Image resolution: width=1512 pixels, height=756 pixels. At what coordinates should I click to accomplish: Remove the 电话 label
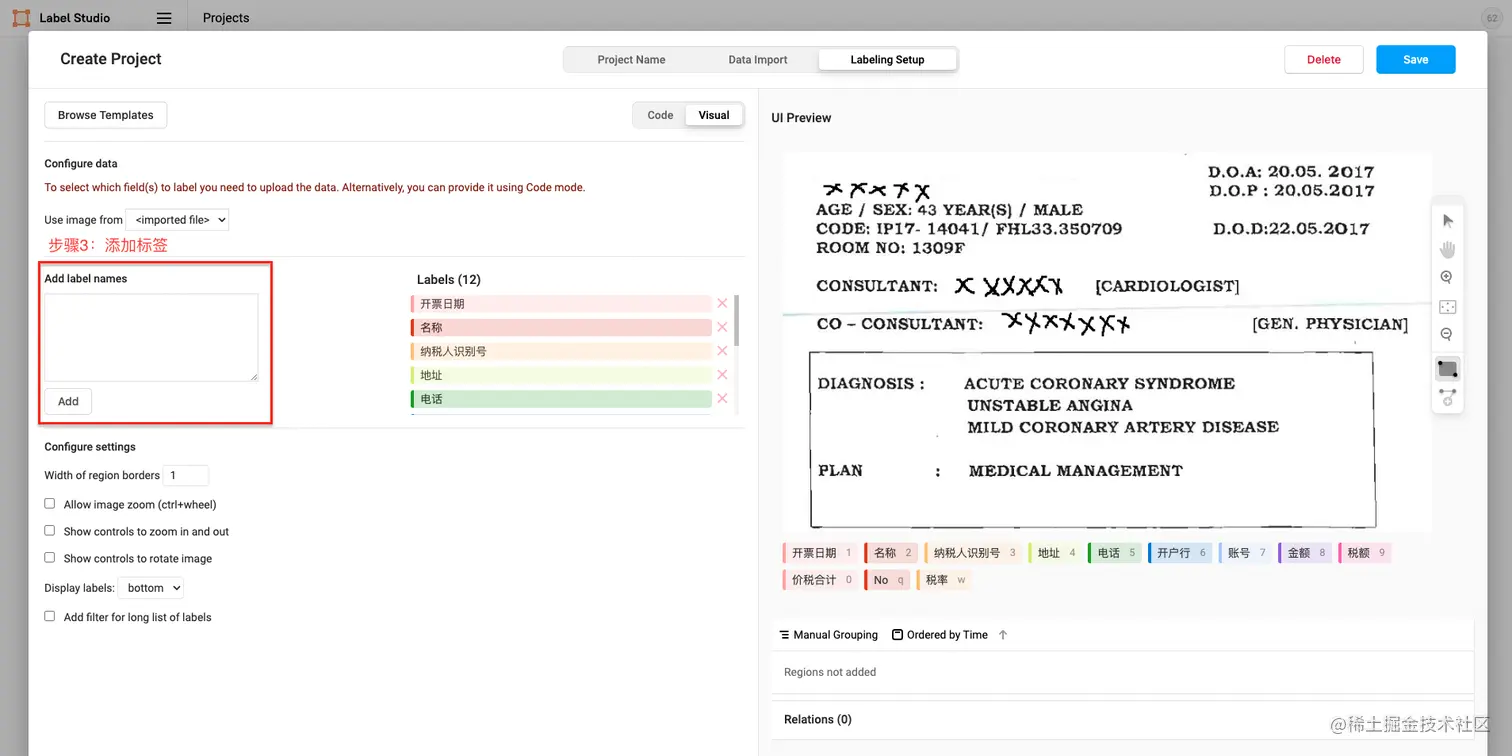[x=722, y=399]
